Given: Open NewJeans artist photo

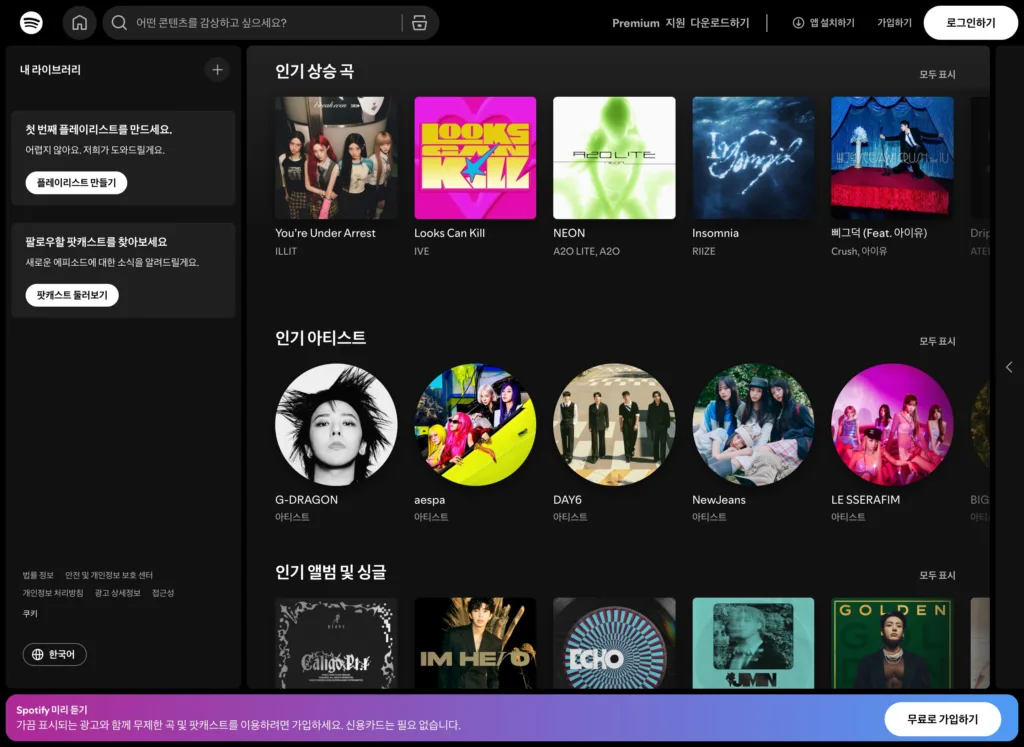Looking at the screenshot, I should [x=753, y=424].
